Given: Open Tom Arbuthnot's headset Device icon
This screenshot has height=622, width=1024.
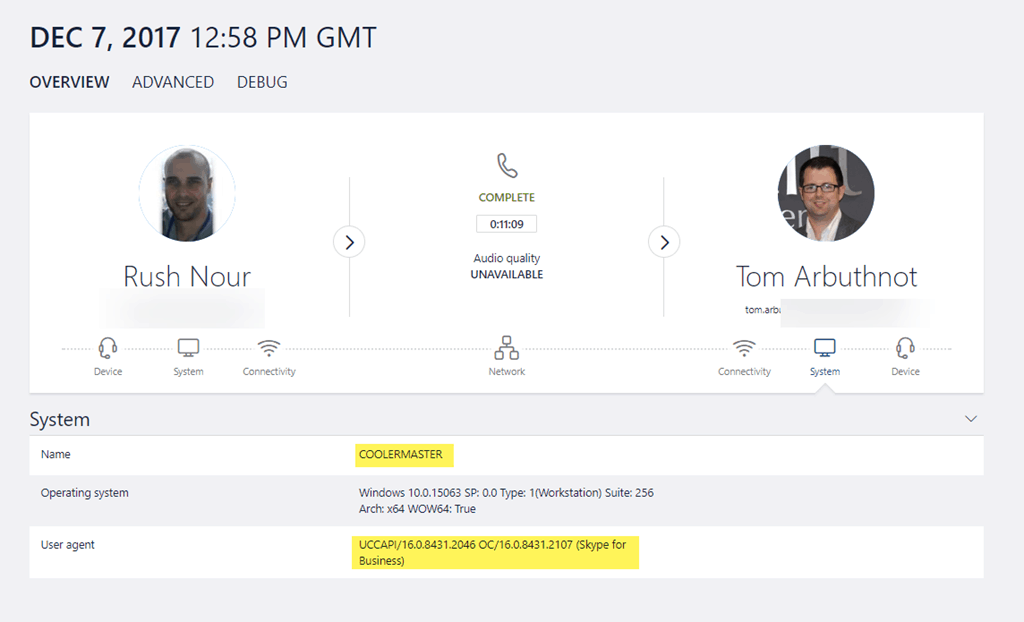Looking at the screenshot, I should [x=905, y=349].
